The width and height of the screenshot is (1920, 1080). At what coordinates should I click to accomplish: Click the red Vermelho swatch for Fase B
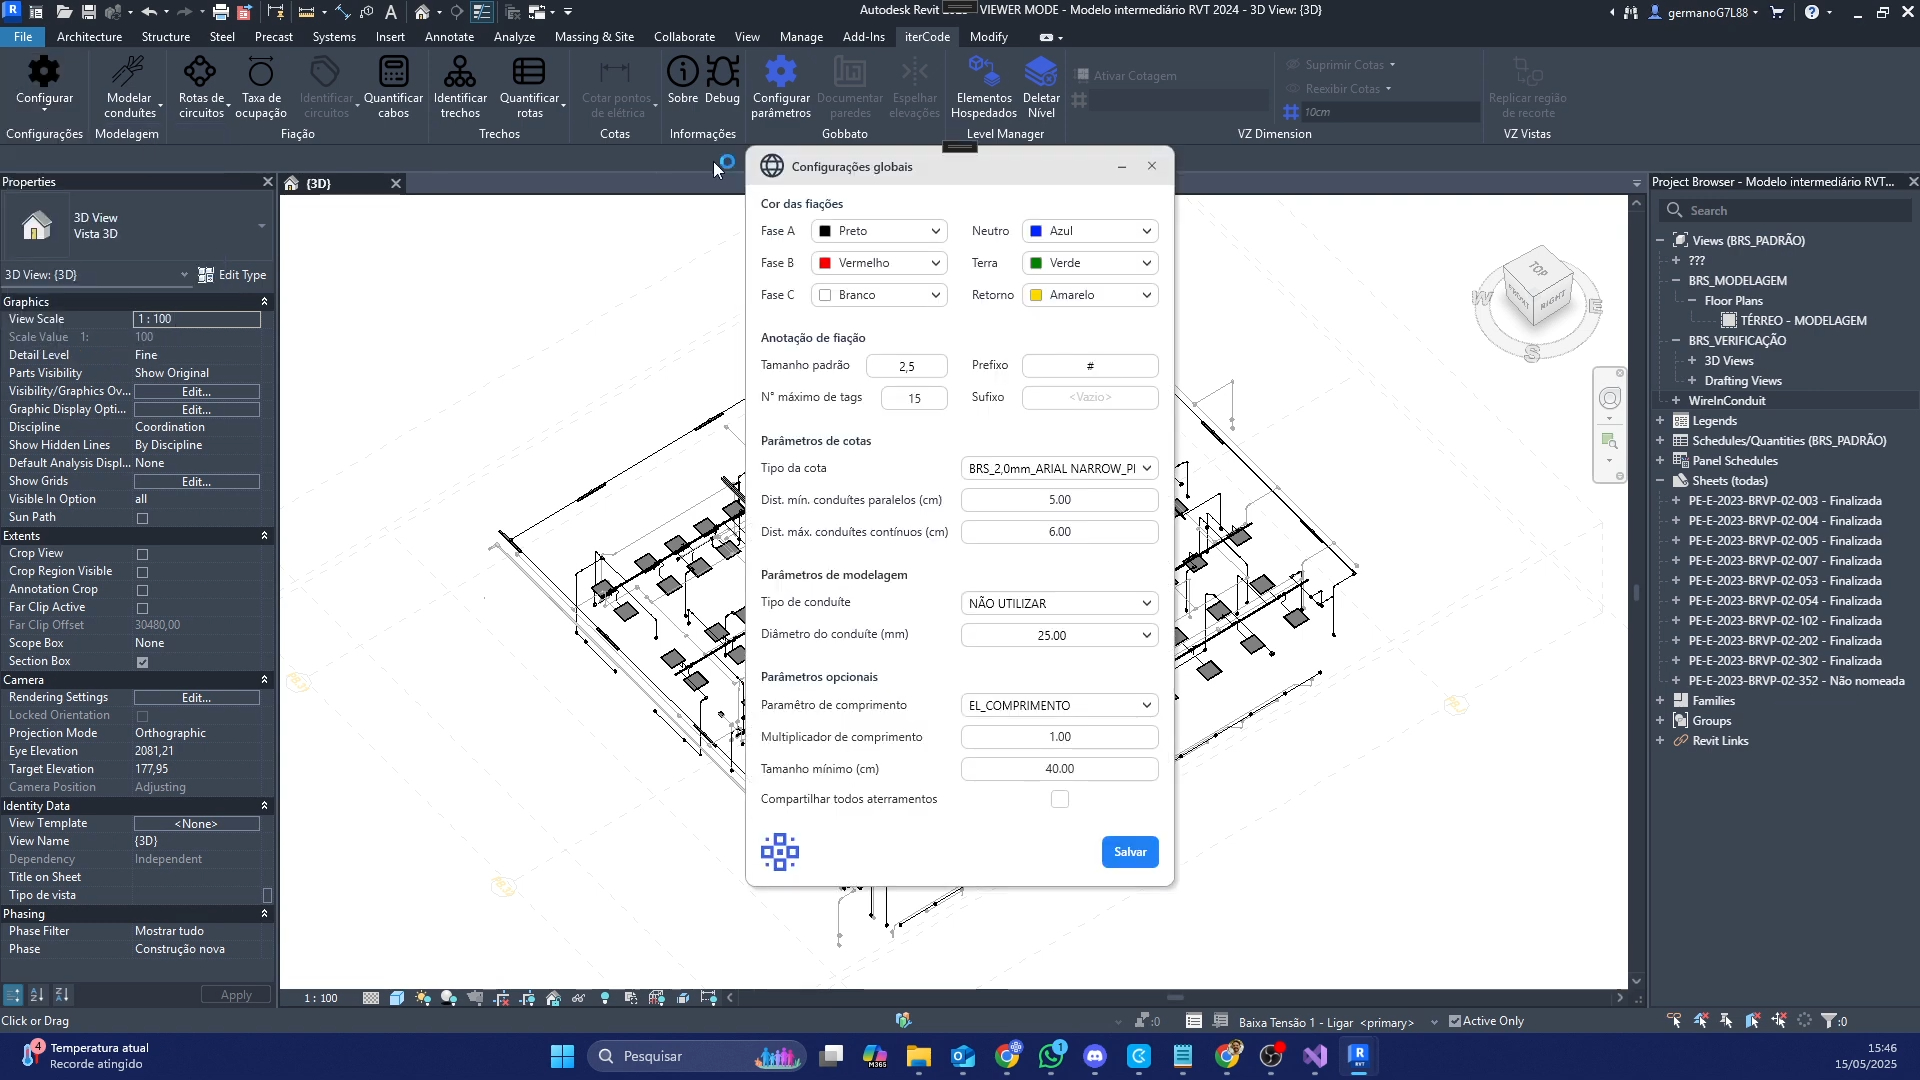point(825,263)
